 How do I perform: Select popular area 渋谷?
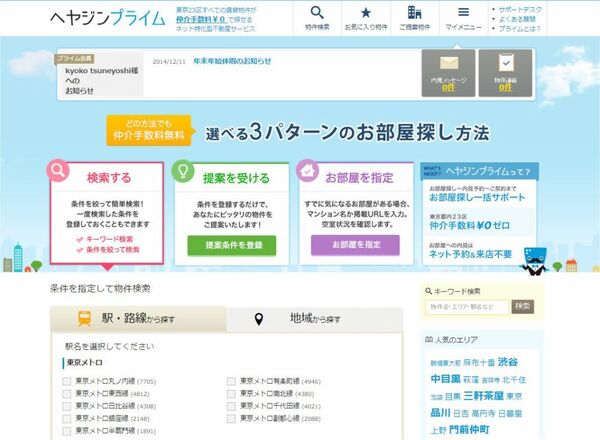pyautogui.click(x=508, y=362)
